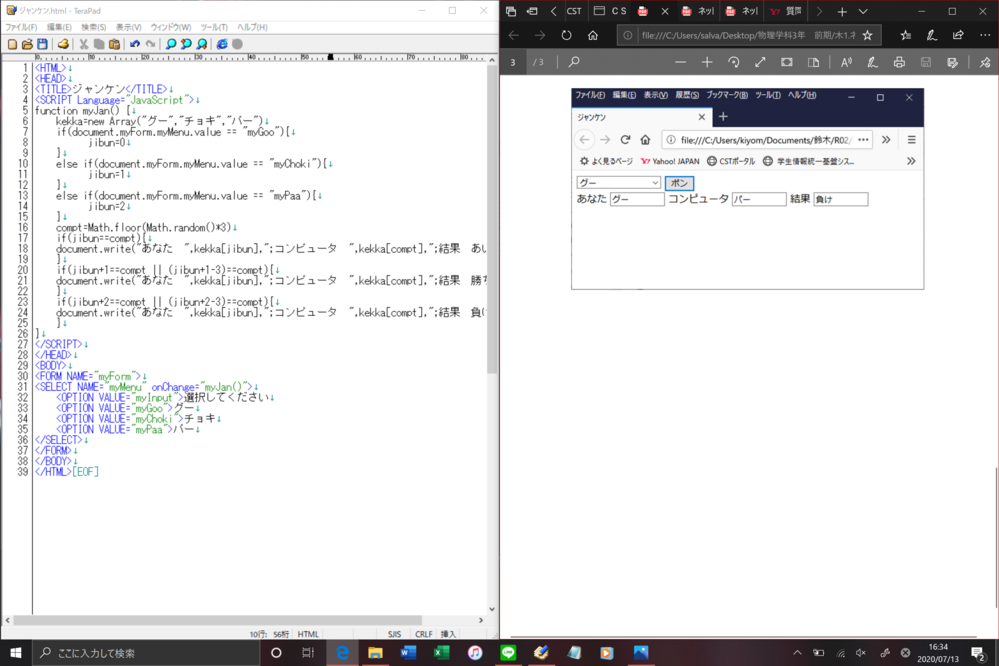Open 検索(S) menu in TeraPad
Image resolution: width=999 pixels, height=666 pixels.
click(x=94, y=27)
